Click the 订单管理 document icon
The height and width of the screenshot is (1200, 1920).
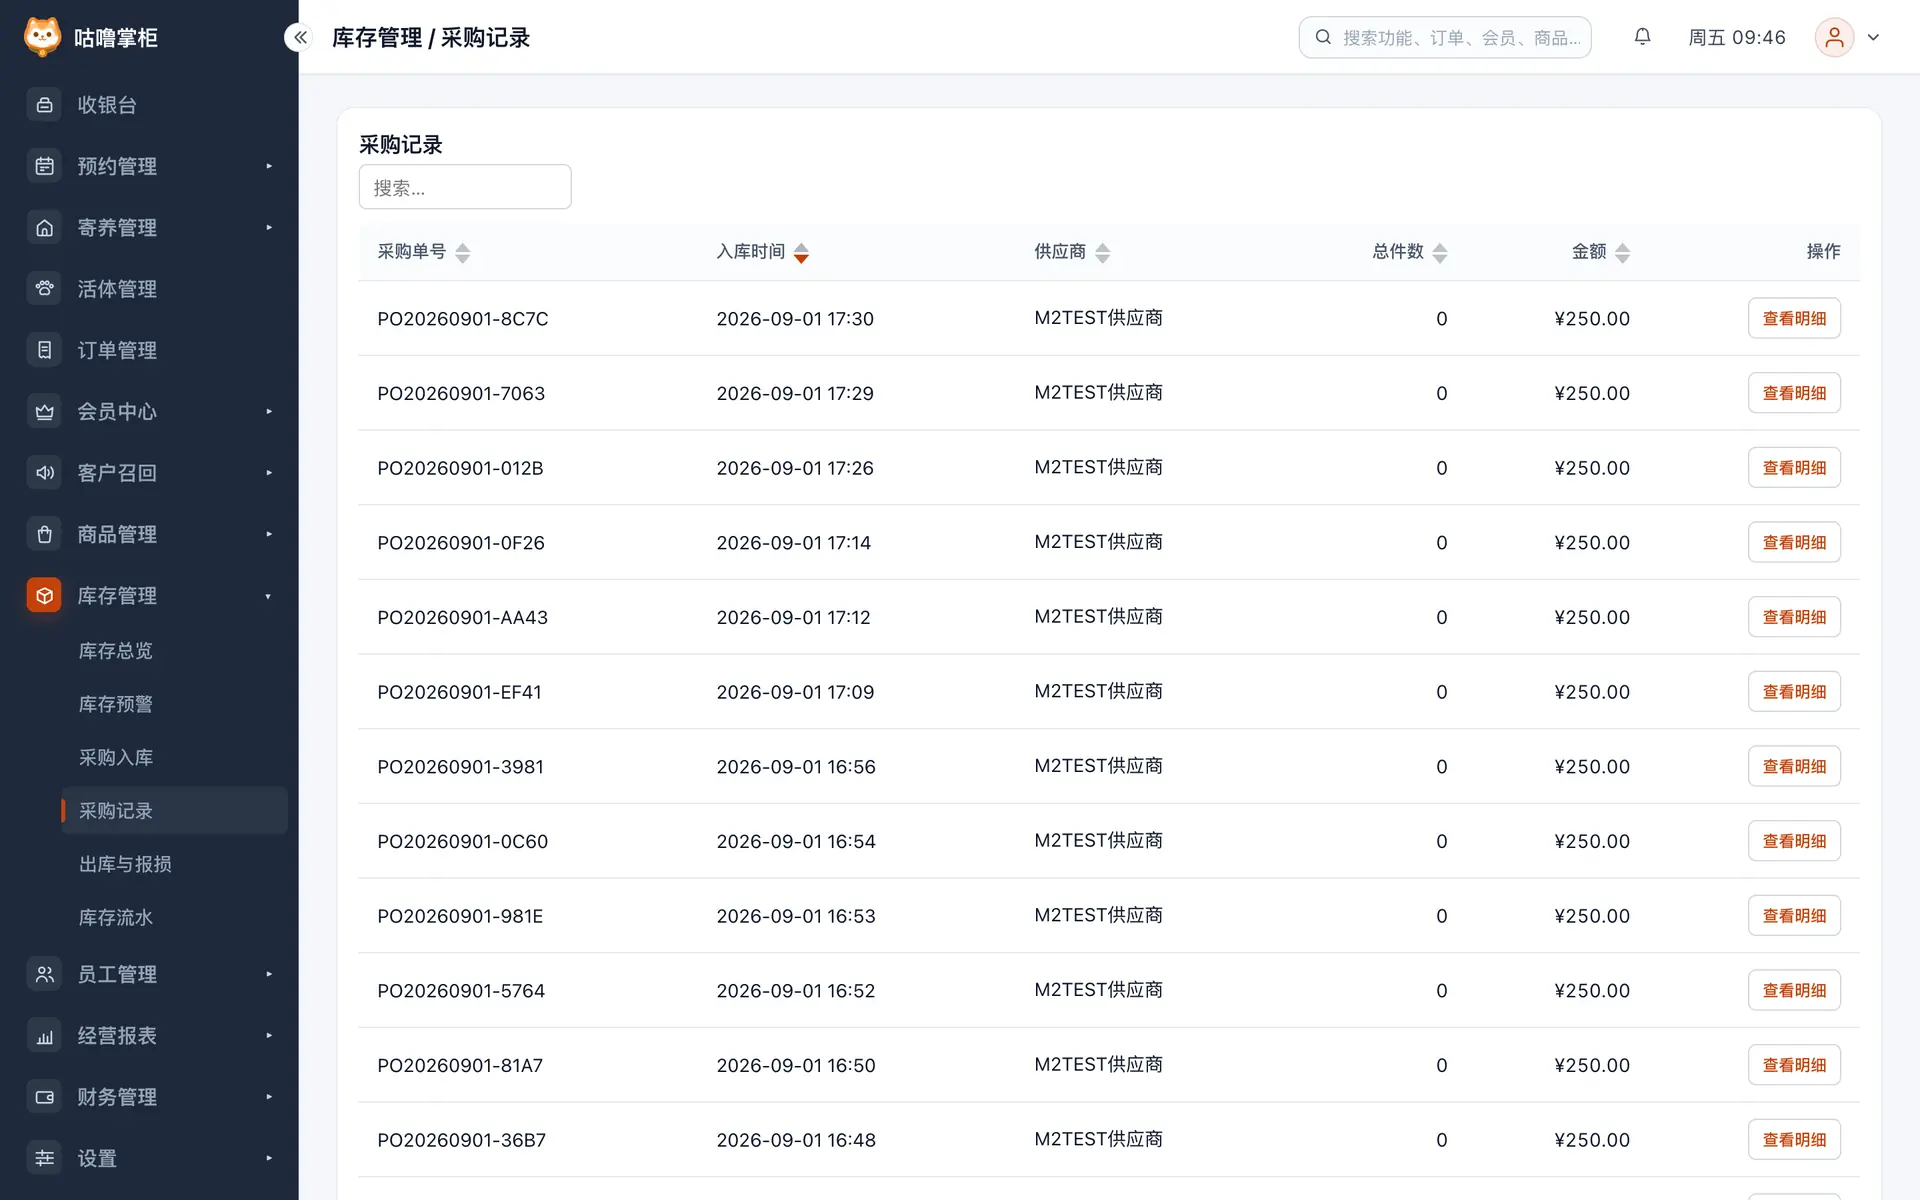coord(44,350)
